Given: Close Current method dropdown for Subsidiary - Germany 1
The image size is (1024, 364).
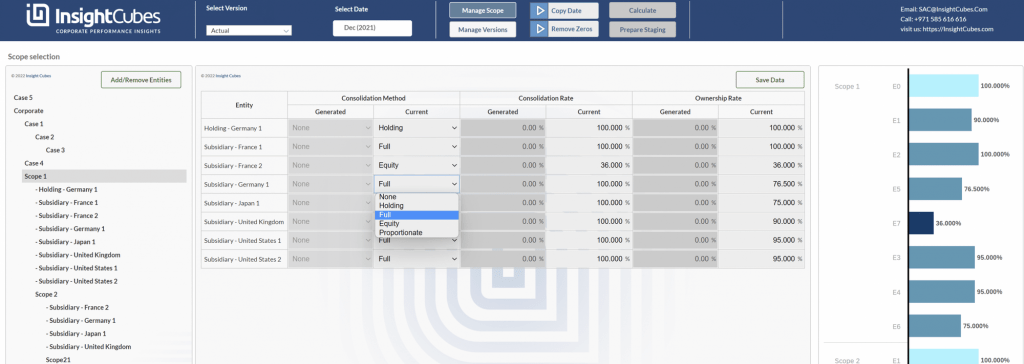Looking at the screenshot, I should pos(417,184).
